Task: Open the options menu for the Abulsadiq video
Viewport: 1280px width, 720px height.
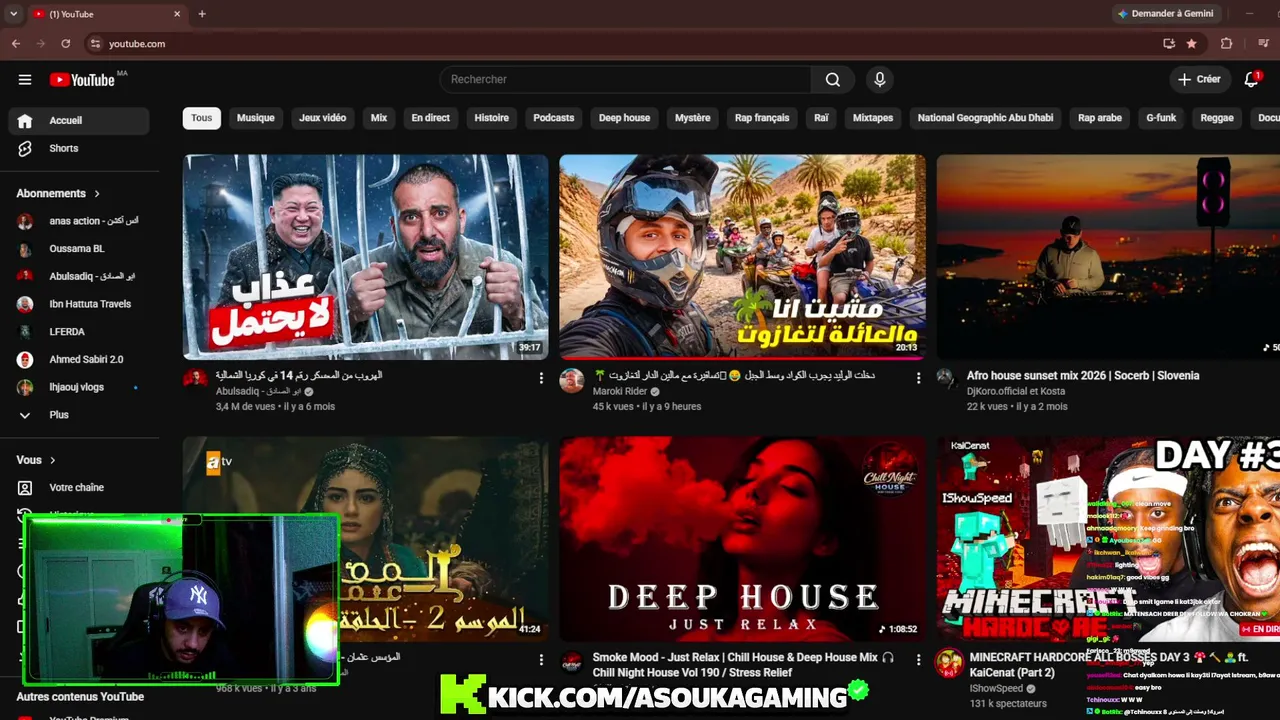Action: point(541,378)
